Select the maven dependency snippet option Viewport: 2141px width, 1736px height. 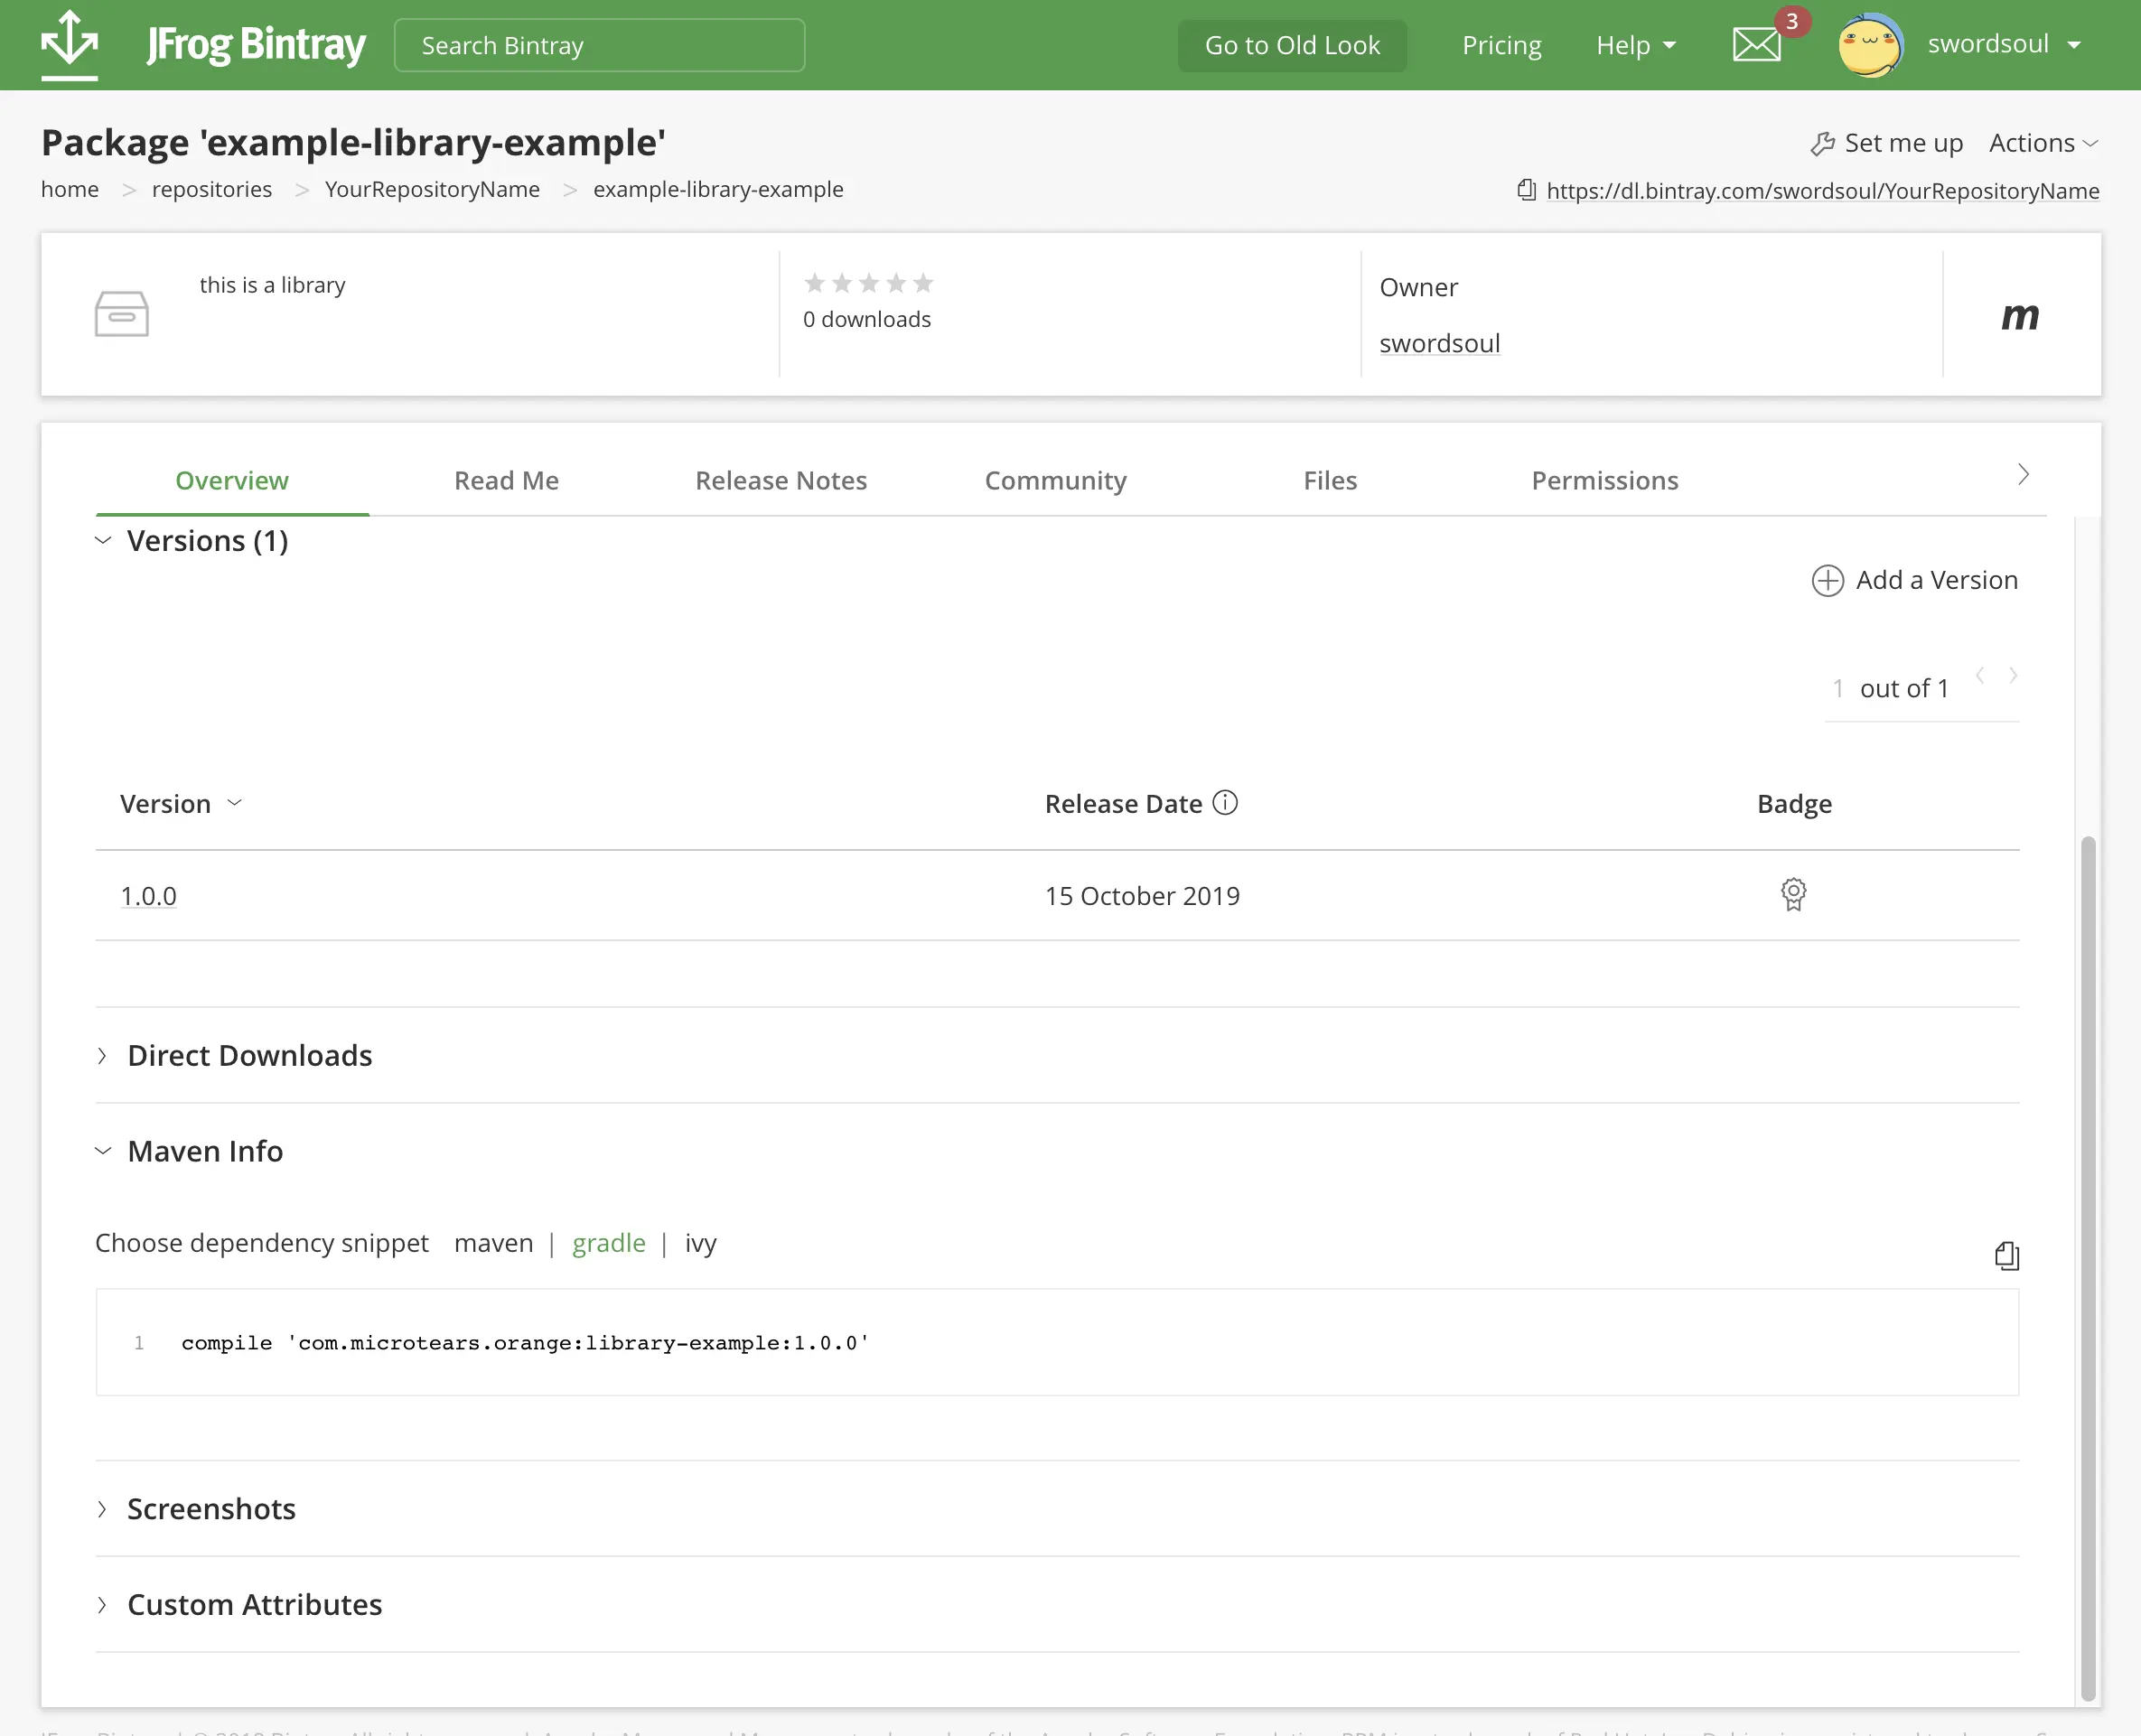tap(493, 1243)
